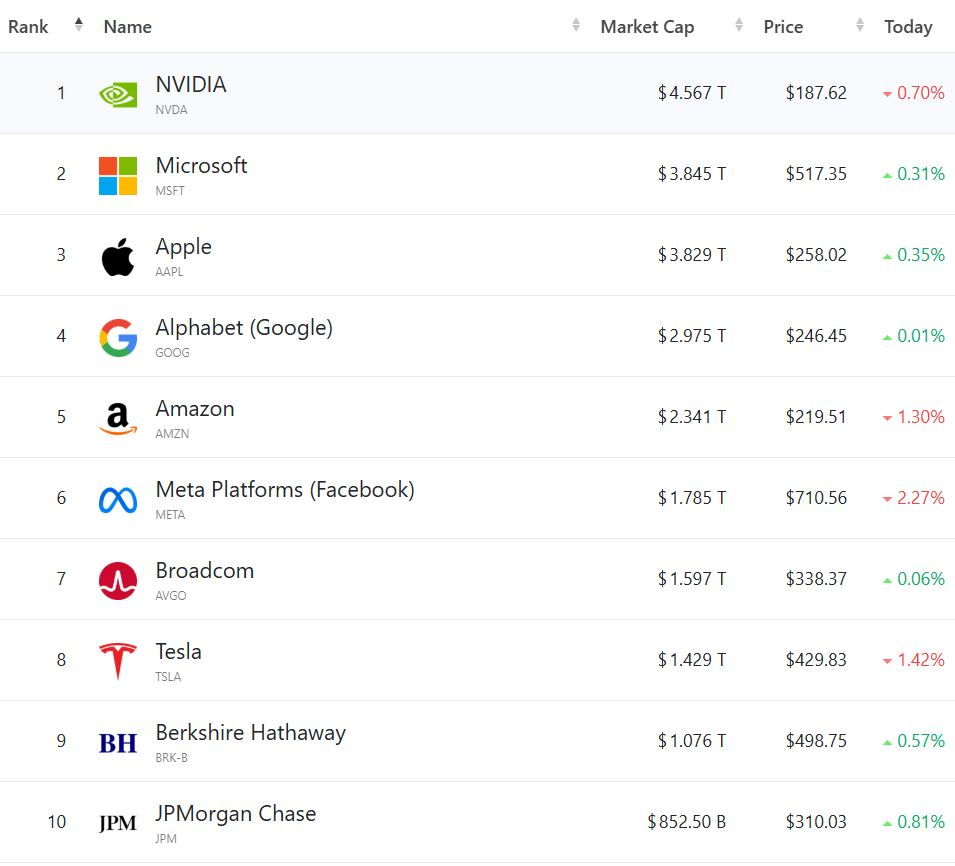Click the Today column header
This screenshot has height=866, width=955.
point(908,27)
